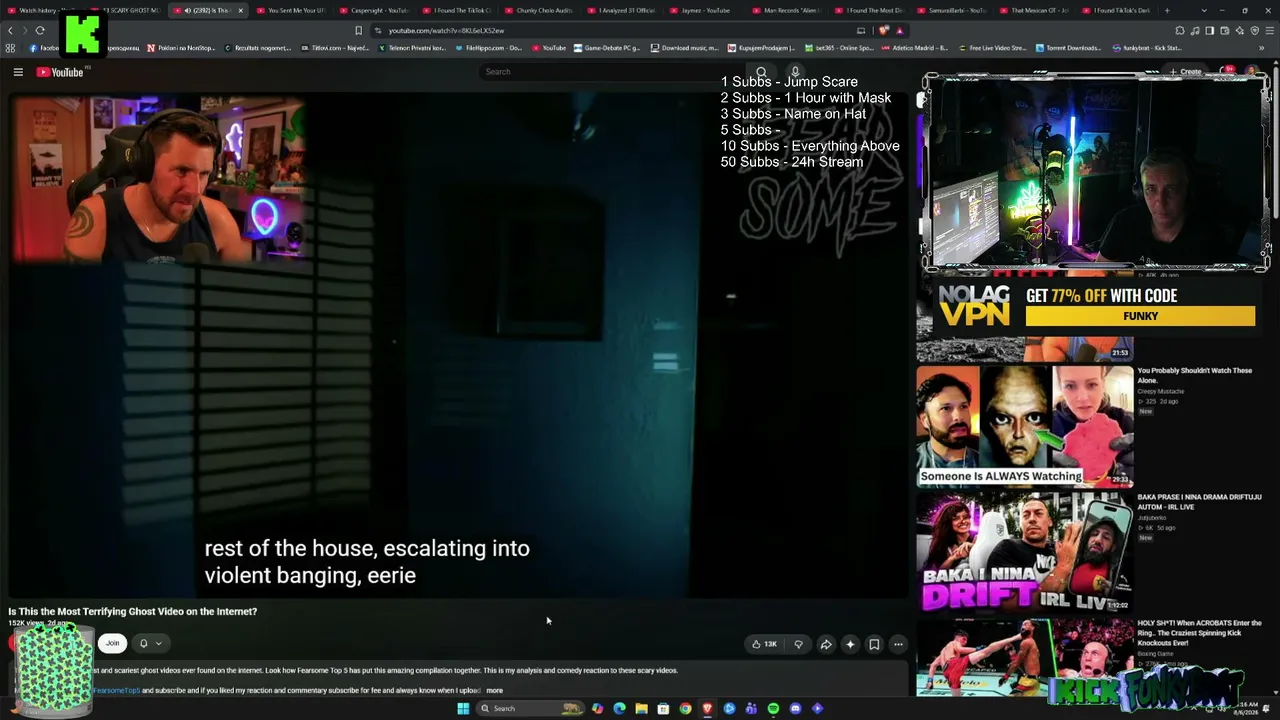Open a new browser tab
1280x720 pixels.
tap(1167, 10)
